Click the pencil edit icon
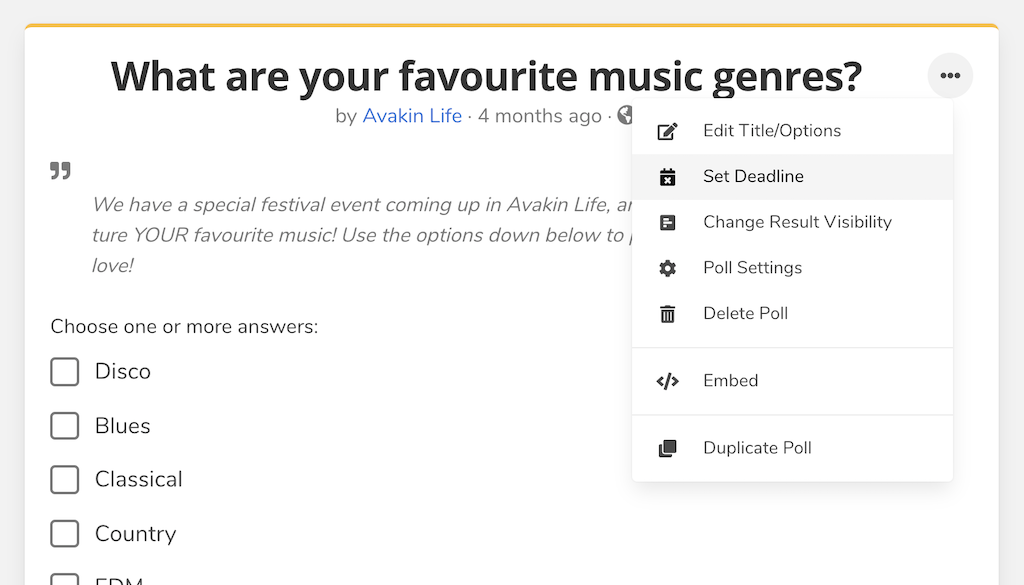Viewport: 1024px width, 585px height. click(x=667, y=131)
